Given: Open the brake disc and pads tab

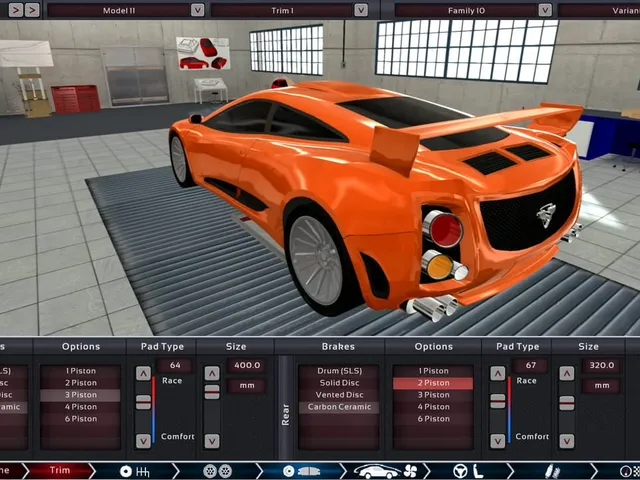Looking at the screenshot, I should point(301,471).
